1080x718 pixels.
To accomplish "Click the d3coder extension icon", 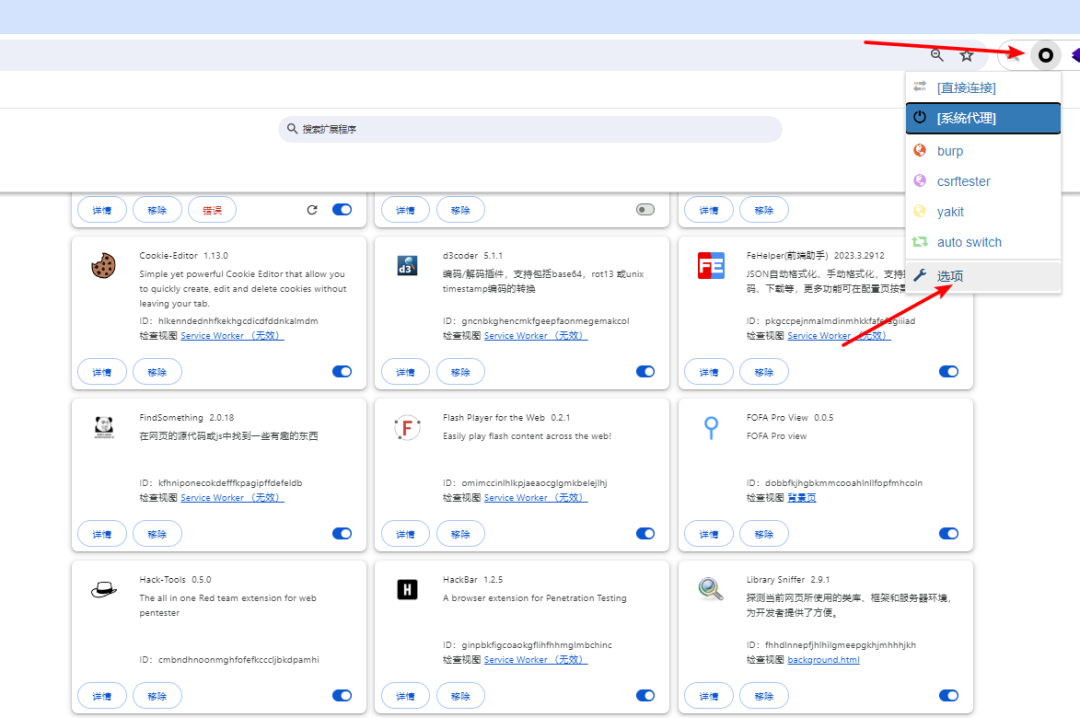I will [x=407, y=265].
